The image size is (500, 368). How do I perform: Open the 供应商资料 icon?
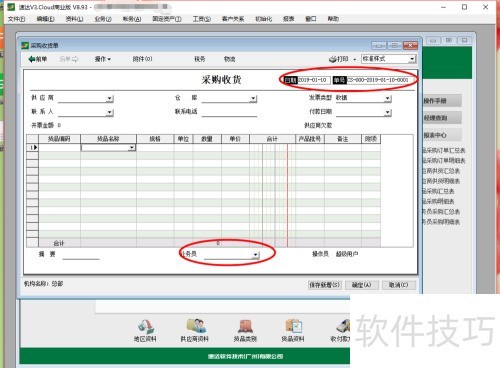pyautogui.click(x=195, y=326)
